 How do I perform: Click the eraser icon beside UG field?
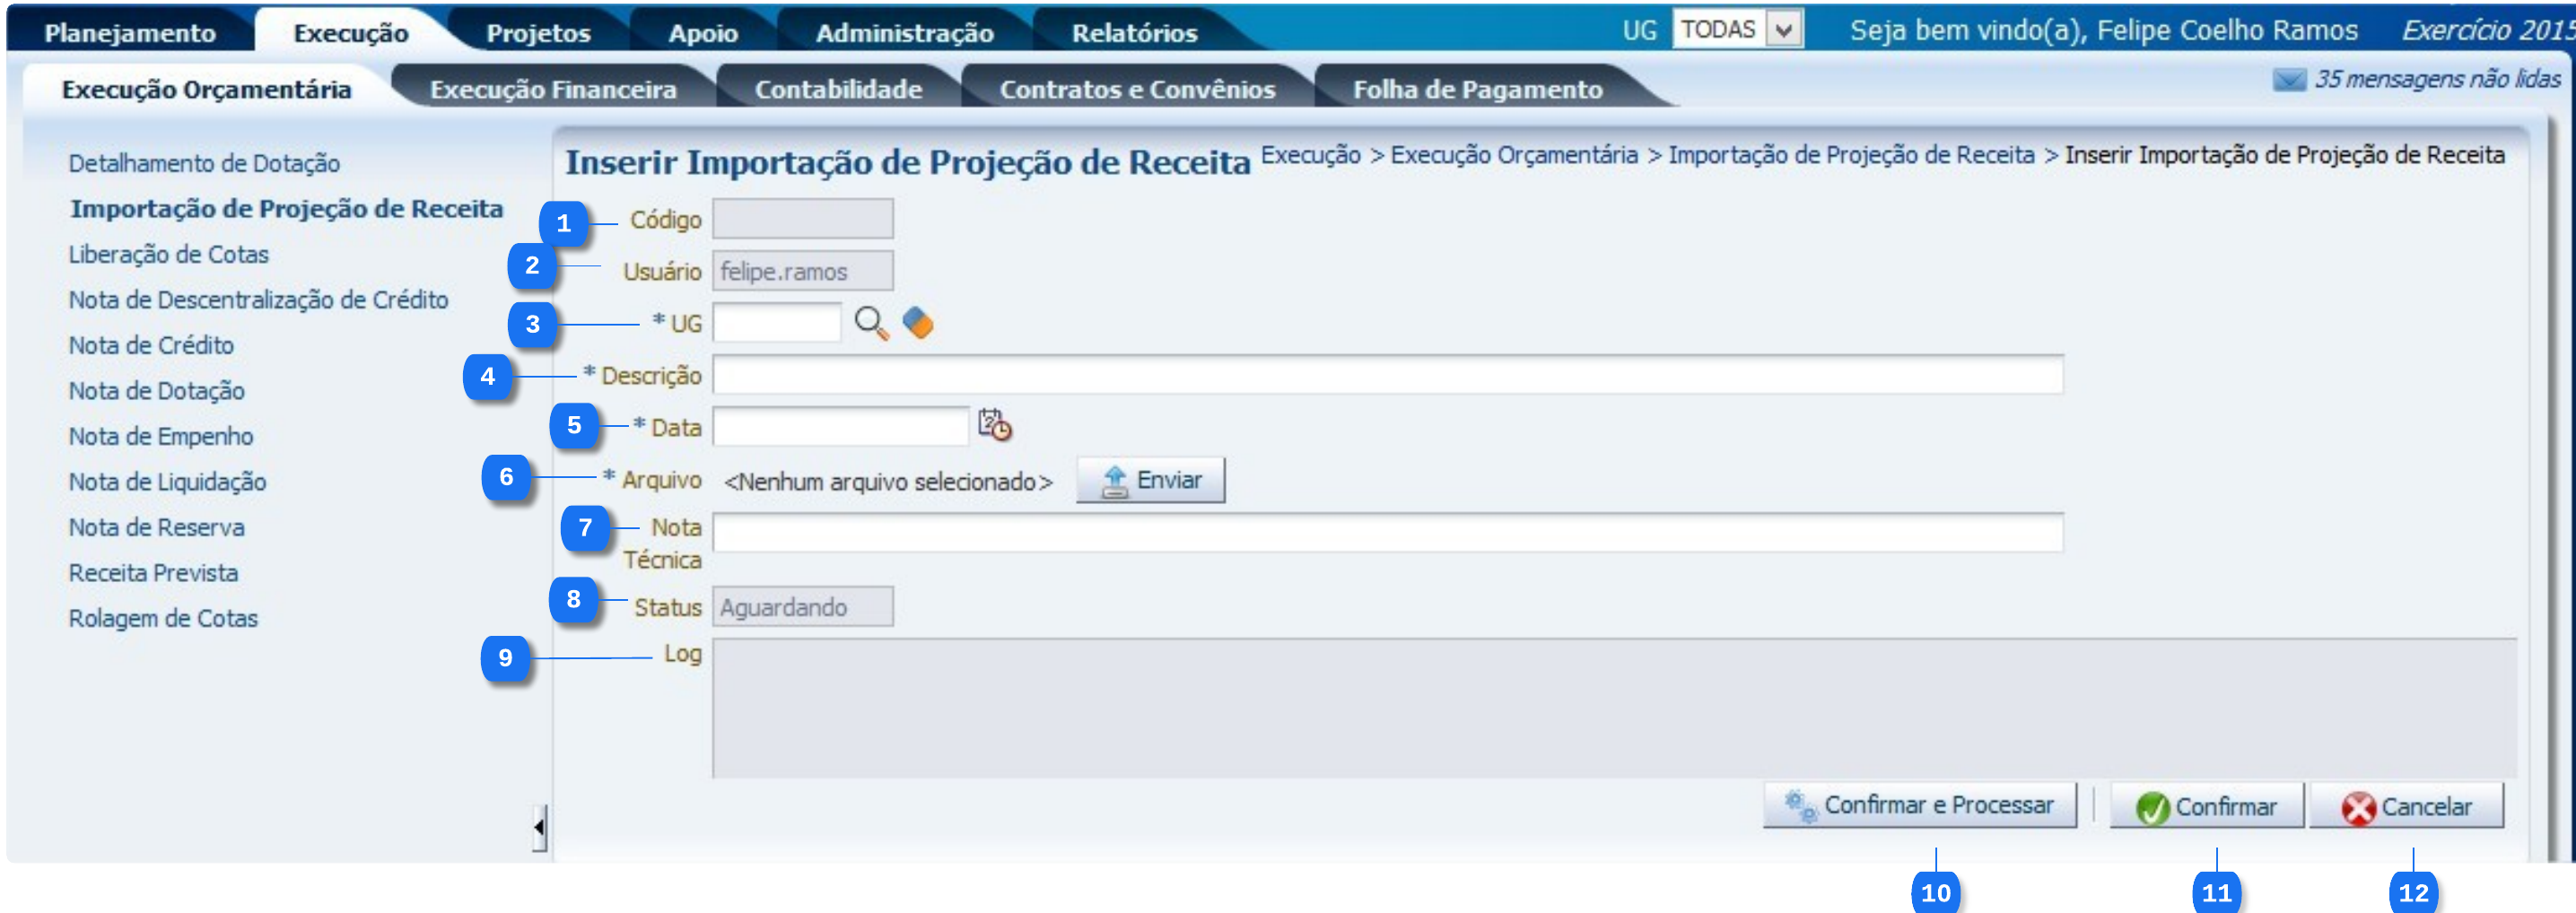point(917,323)
